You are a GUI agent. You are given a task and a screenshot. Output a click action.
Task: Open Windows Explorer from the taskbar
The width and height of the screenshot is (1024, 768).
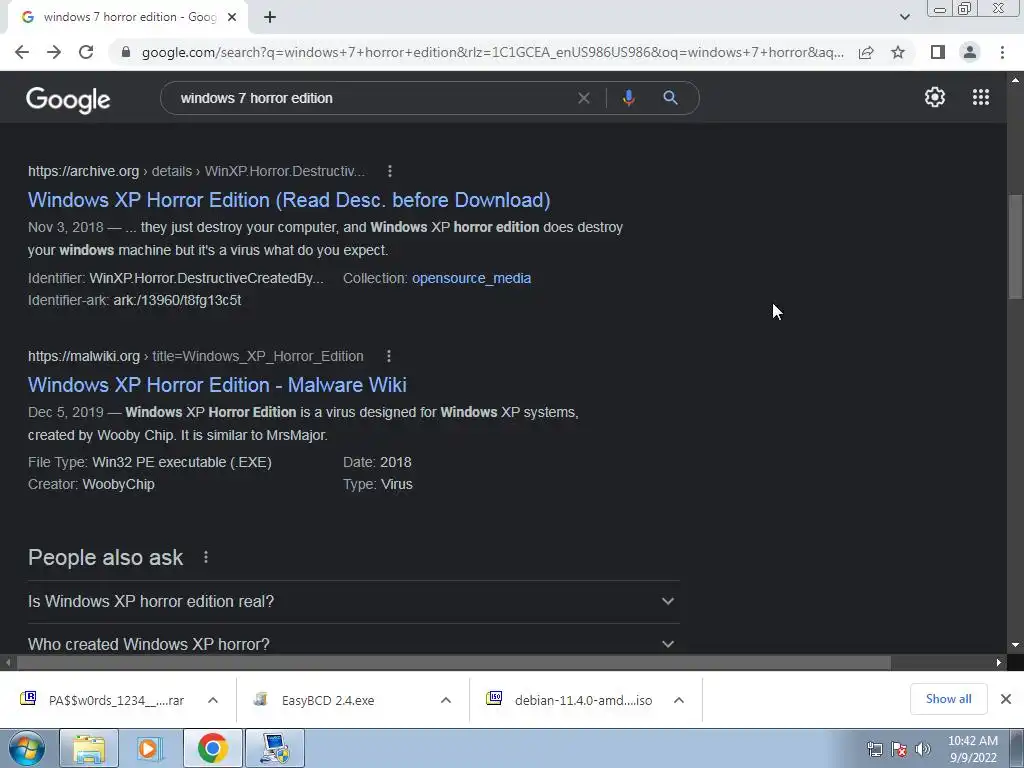coord(89,749)
